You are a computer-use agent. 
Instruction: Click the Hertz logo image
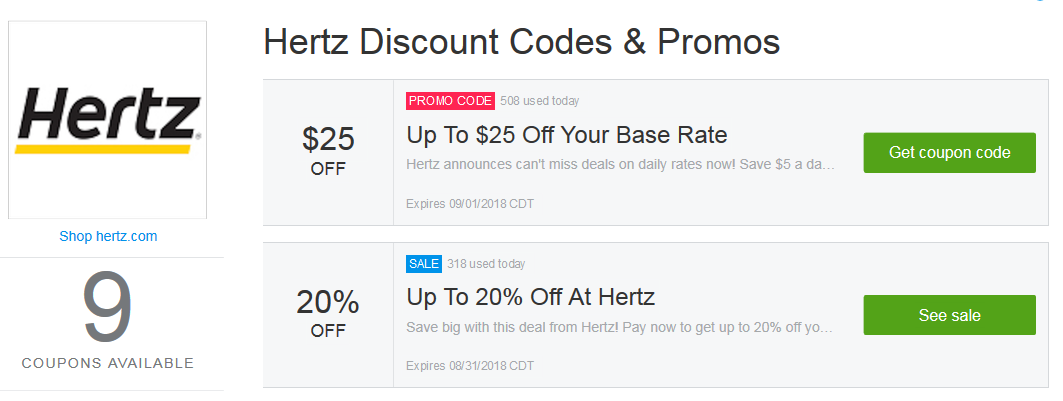tap(107, 120)
